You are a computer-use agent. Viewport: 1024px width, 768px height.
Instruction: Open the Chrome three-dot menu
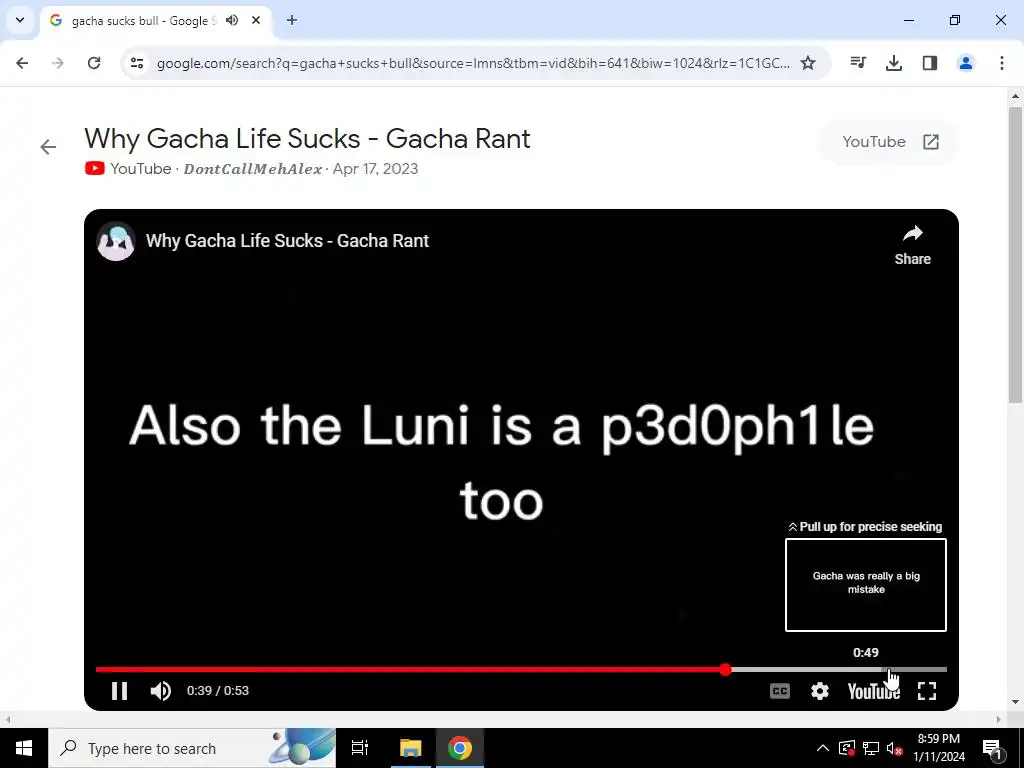[1002, 63]
